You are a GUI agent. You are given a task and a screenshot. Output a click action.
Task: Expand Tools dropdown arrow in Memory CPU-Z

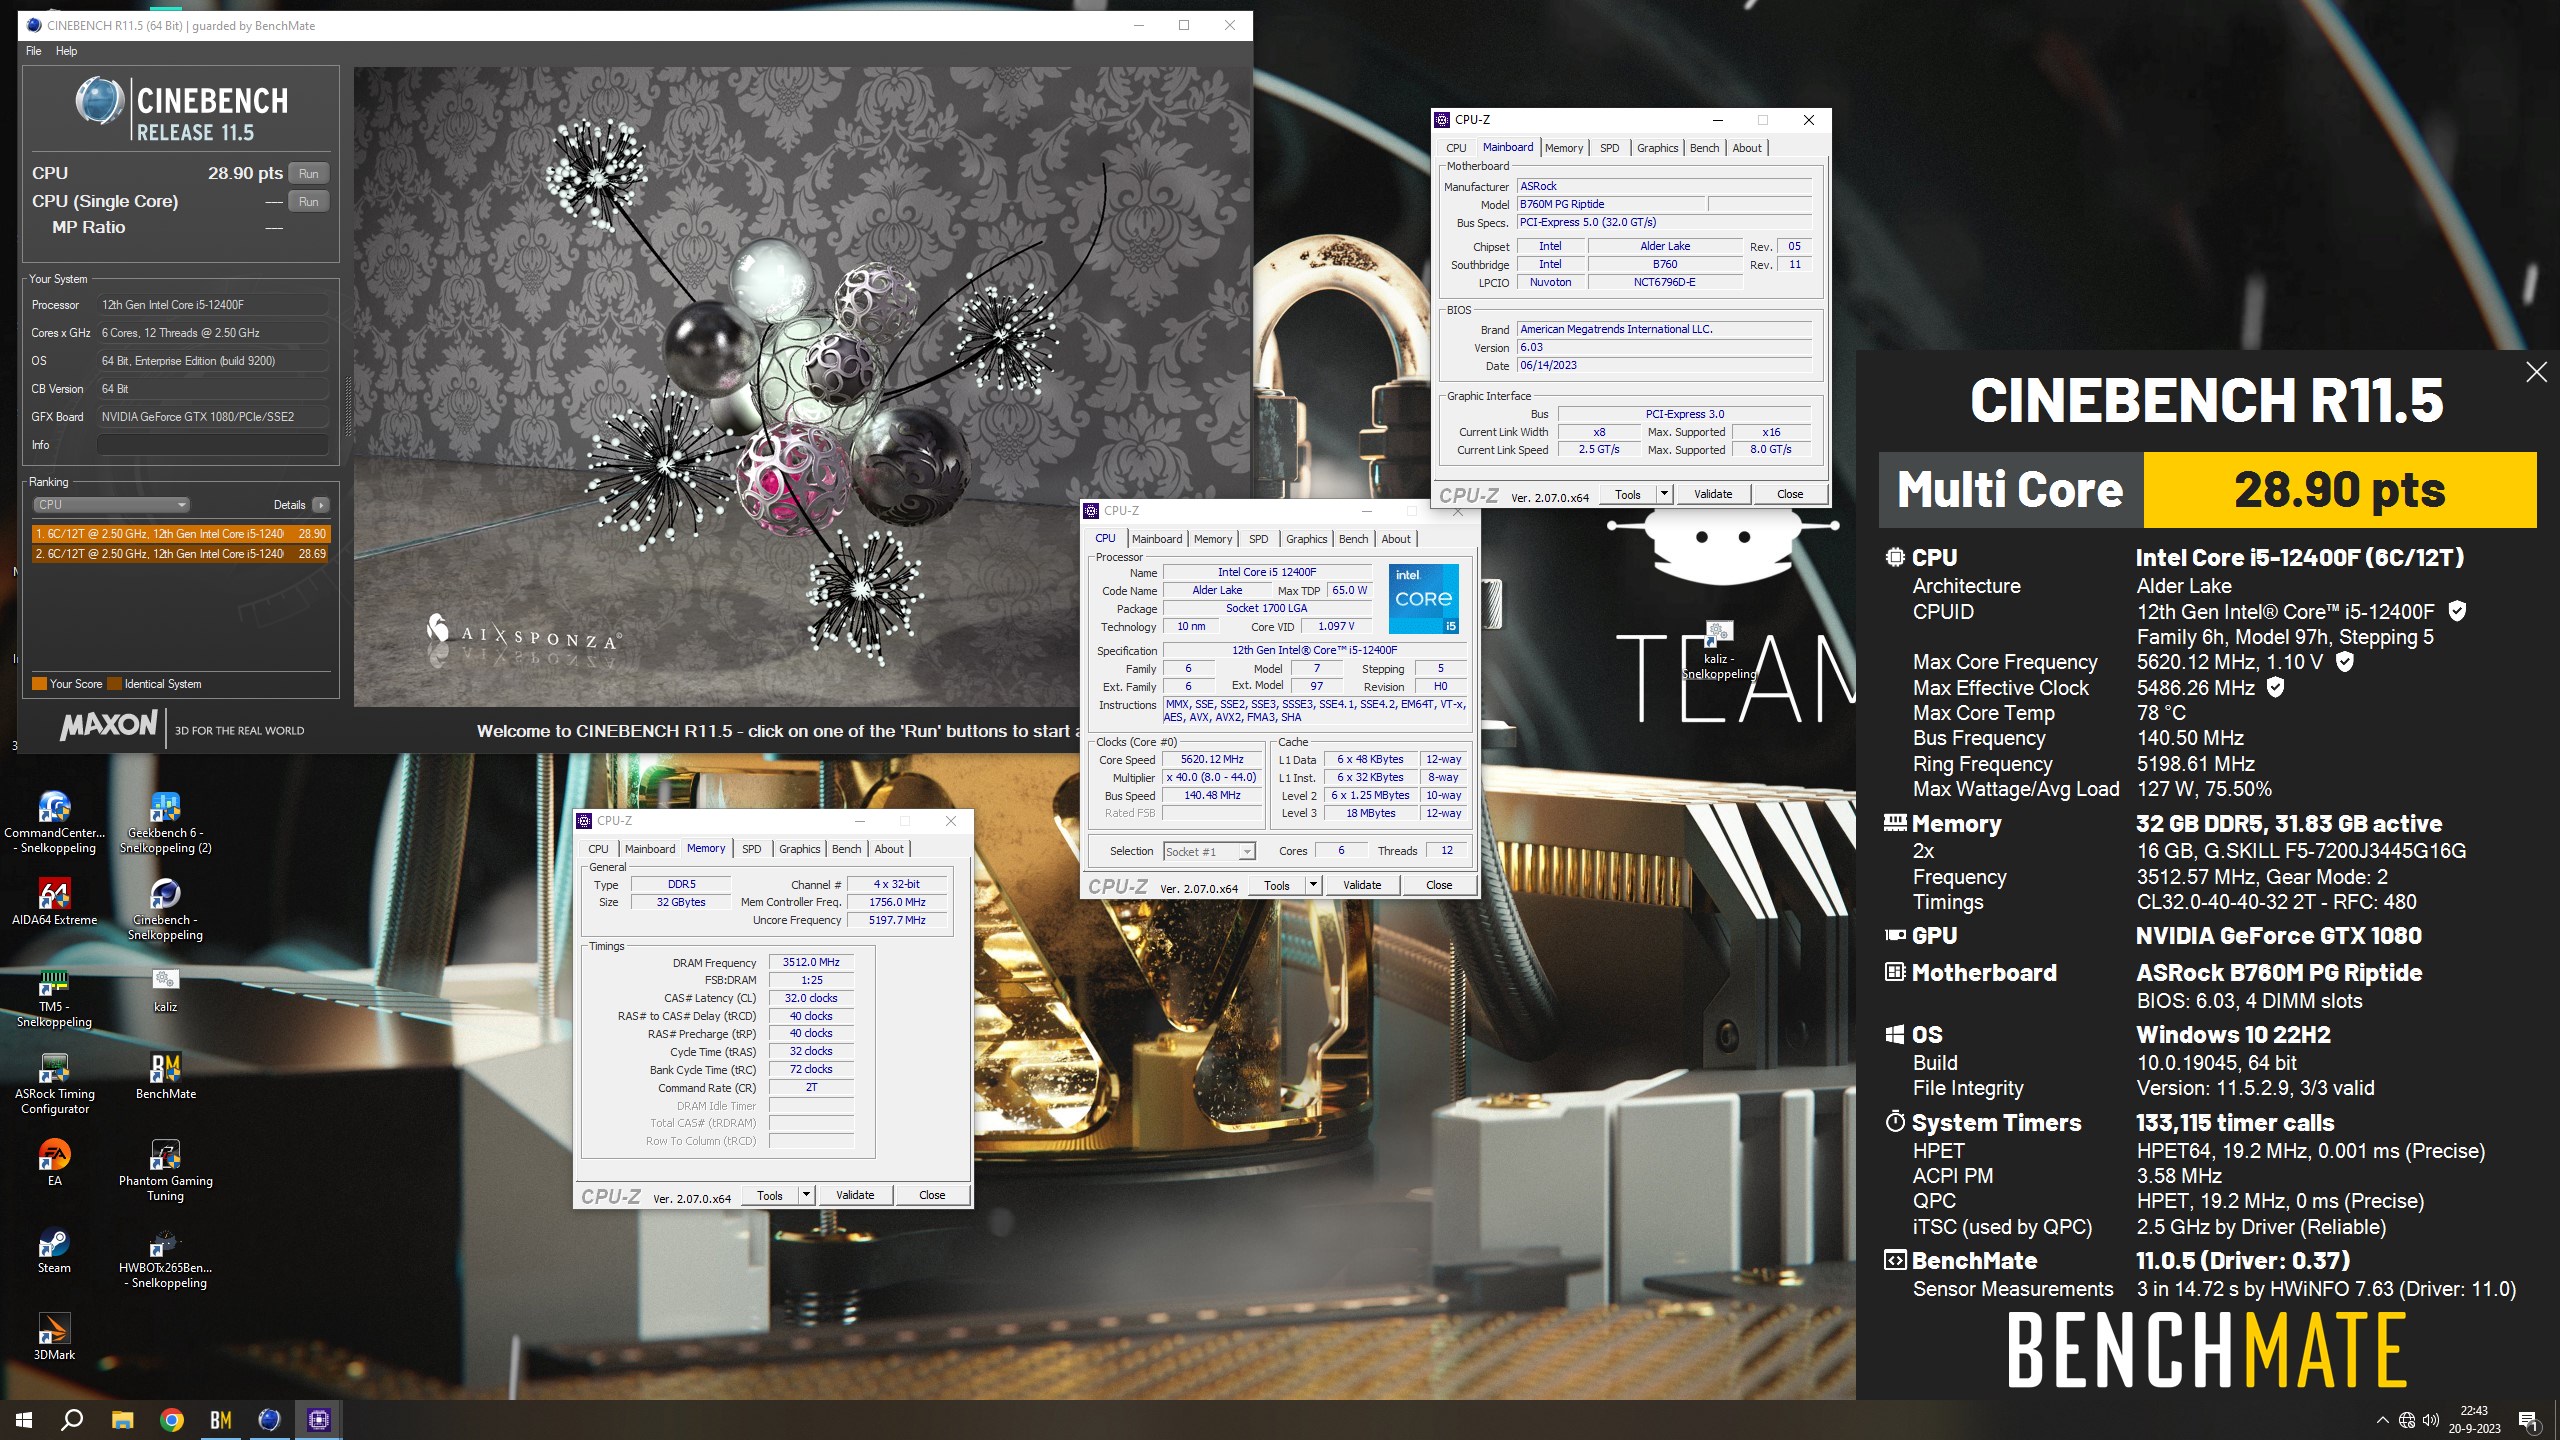pos(806,1195)
